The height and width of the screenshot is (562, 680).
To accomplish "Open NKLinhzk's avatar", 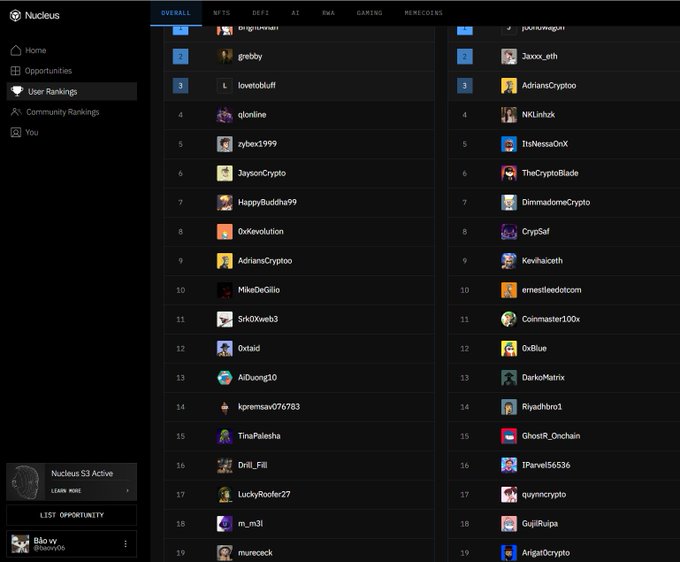I will (509, 114).
